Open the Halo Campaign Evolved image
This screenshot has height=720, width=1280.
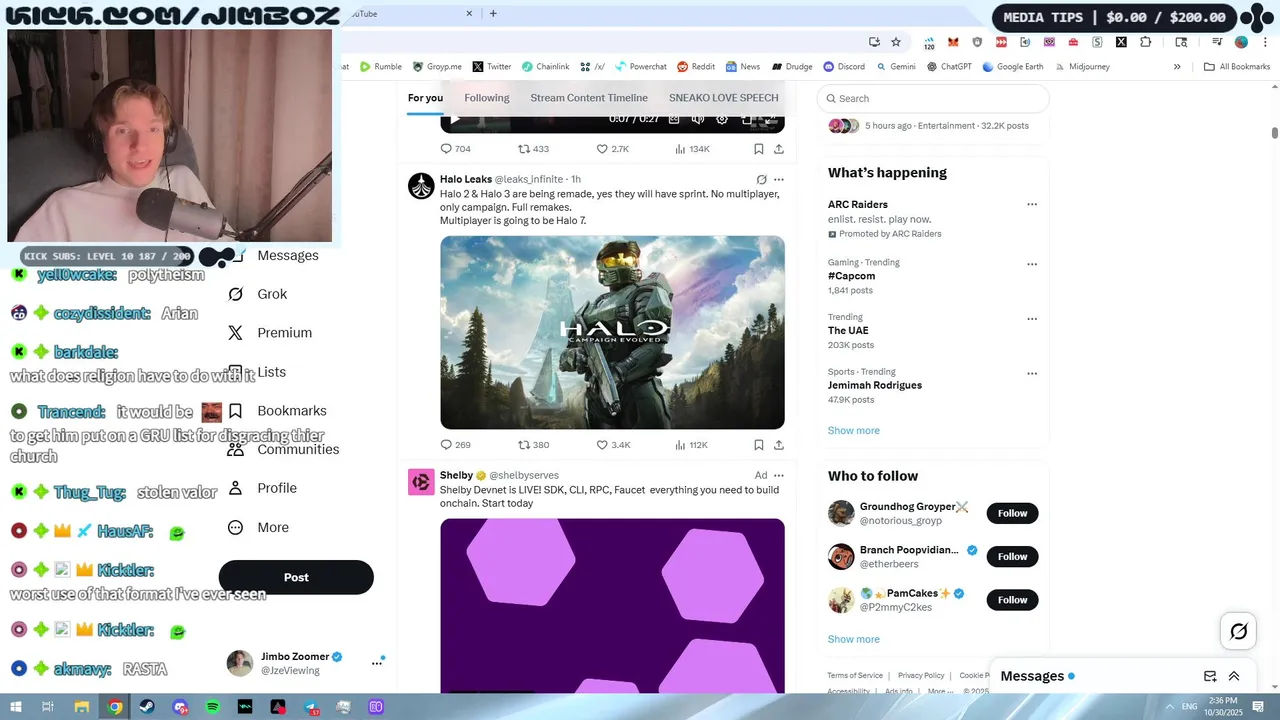pyautogui.click(x=612, y=332)
